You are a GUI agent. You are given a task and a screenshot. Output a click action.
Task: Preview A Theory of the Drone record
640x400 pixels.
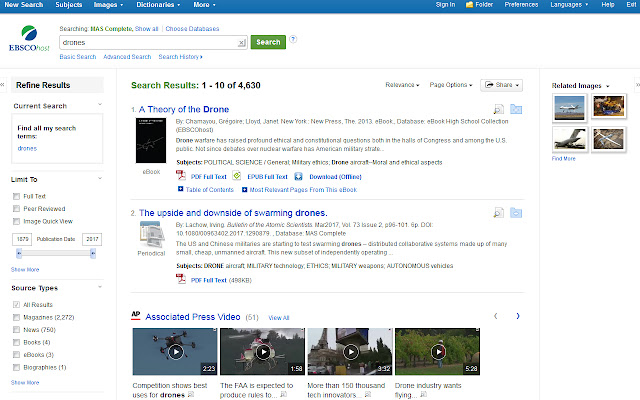pyautogui.click(x=498, y=109)
